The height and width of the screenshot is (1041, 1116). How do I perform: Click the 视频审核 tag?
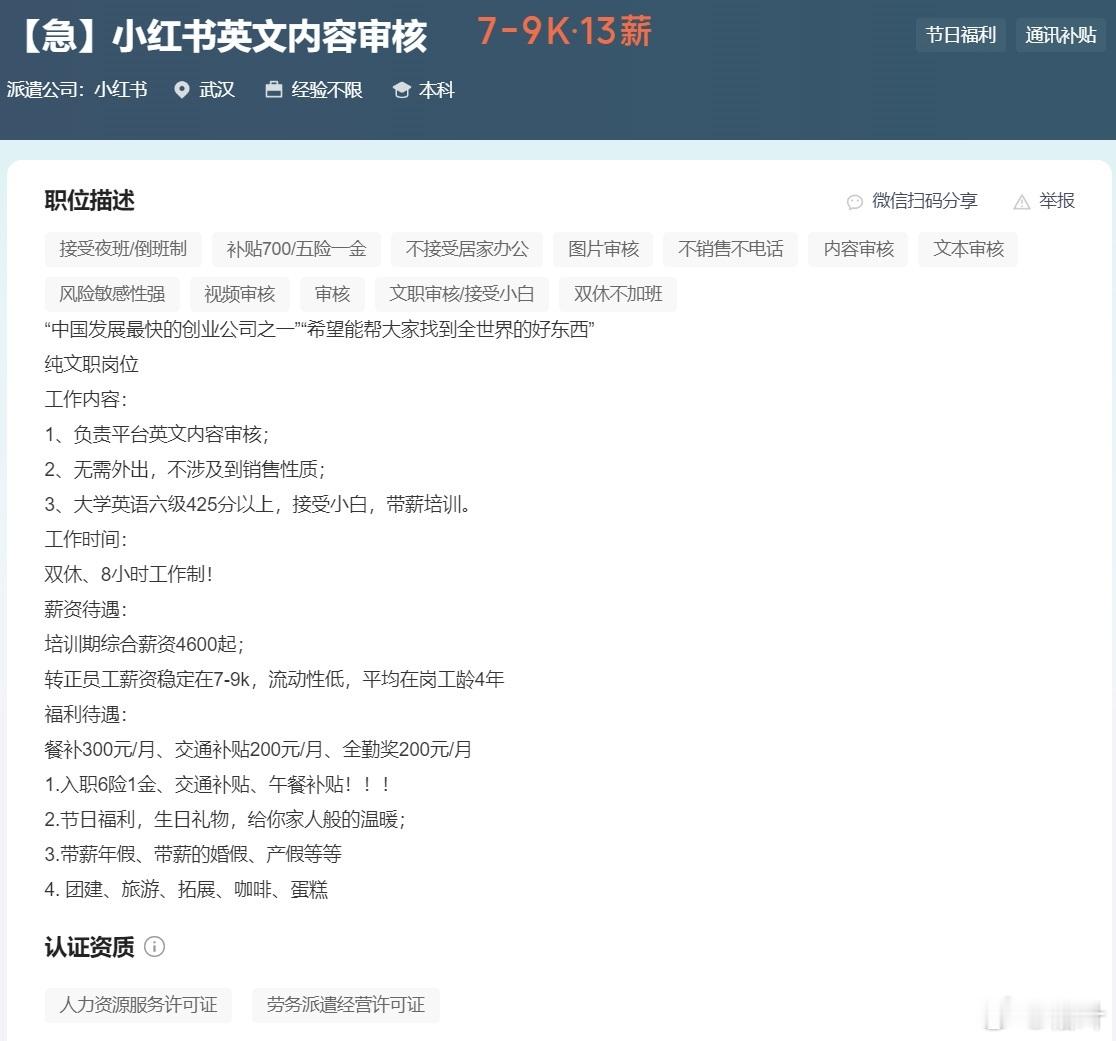(x=240, y=294)
